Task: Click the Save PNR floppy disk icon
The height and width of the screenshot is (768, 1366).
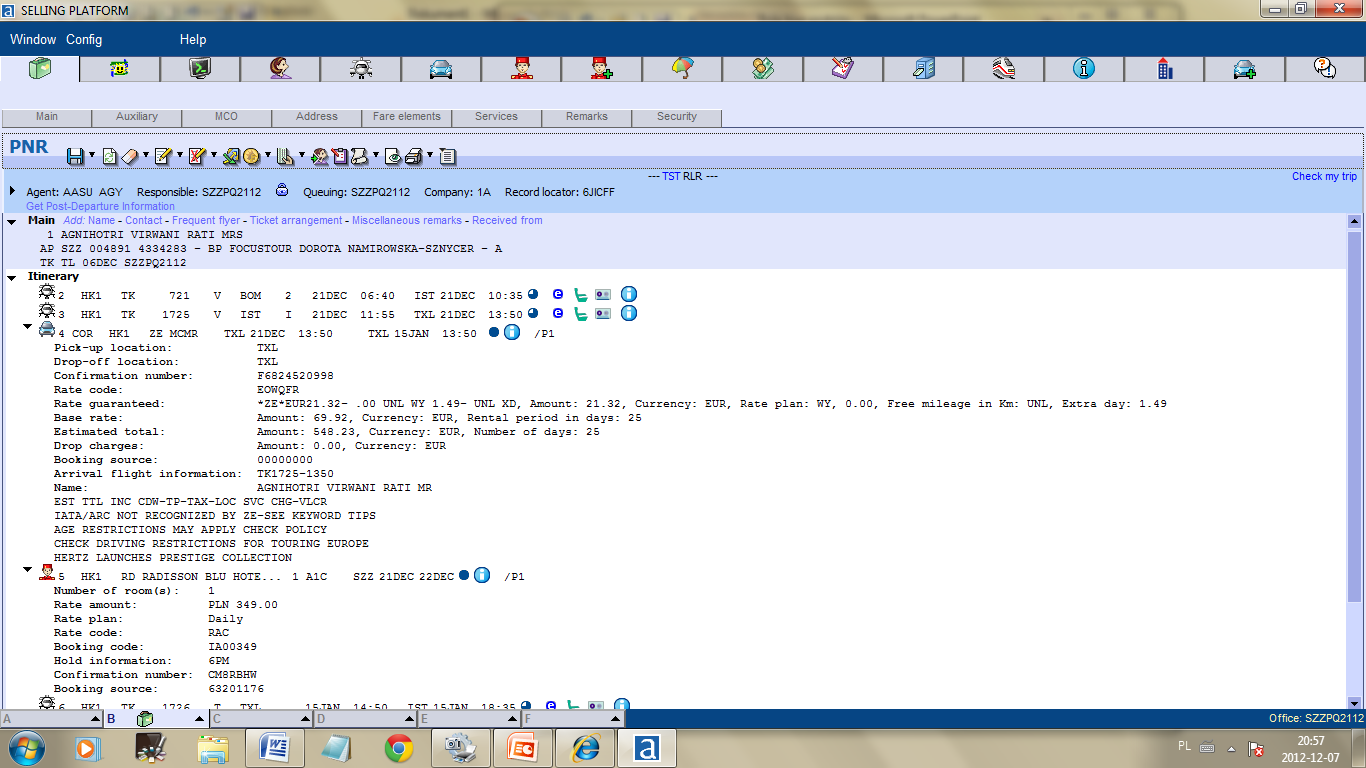Action: tap(75, 156)
